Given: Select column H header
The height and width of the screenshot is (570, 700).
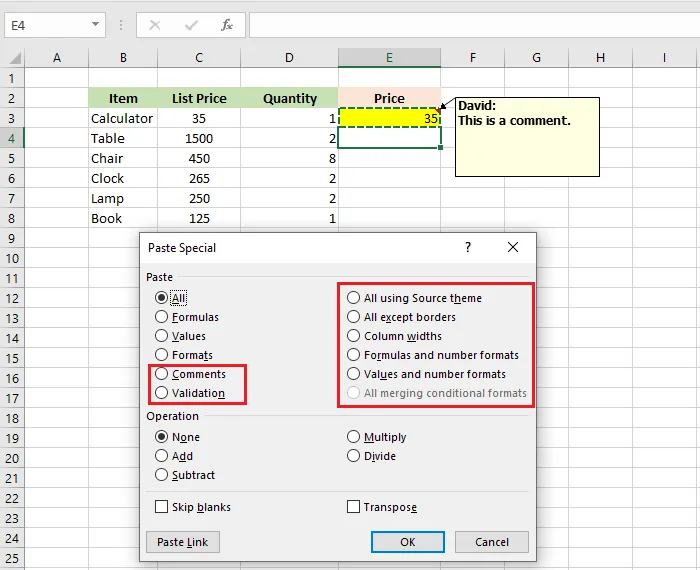Looking at the screenshot, I should 600,58.
